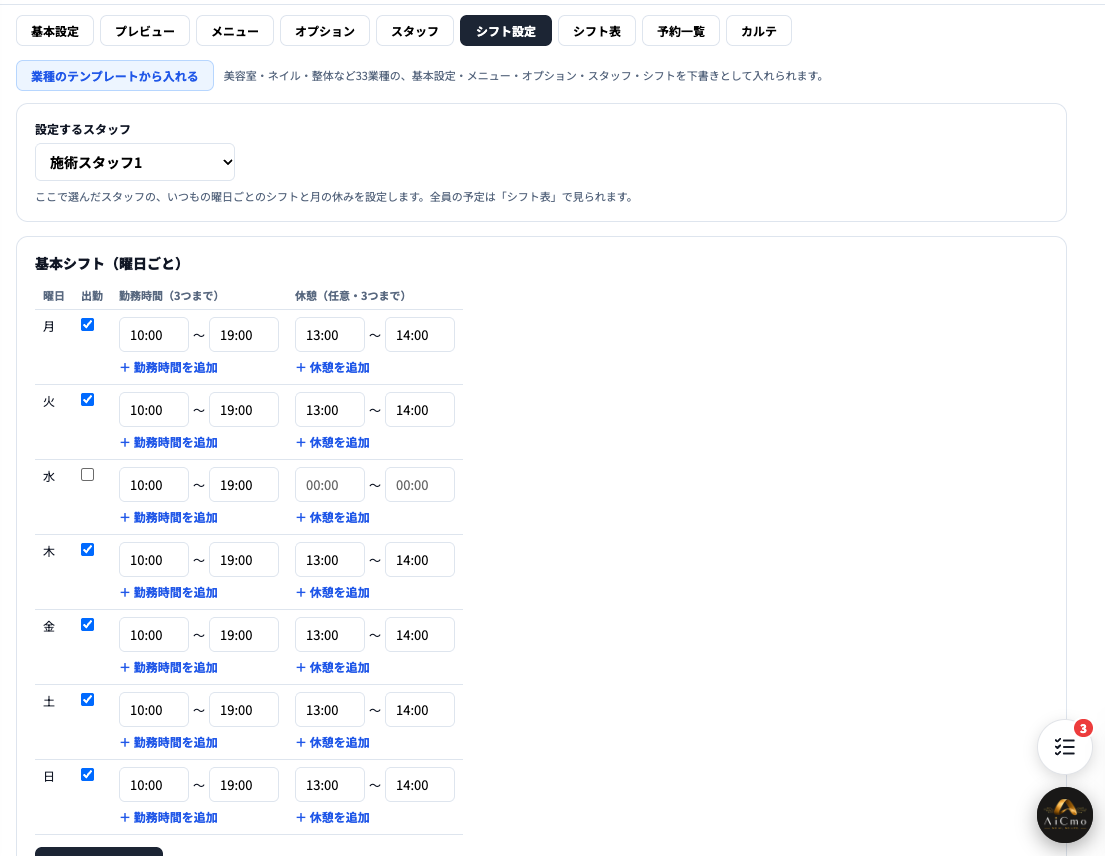This screenshot has width=1105, height=856.
Task: Edit Thursday (木) break start 13:00 field
Action: (330, 560)
